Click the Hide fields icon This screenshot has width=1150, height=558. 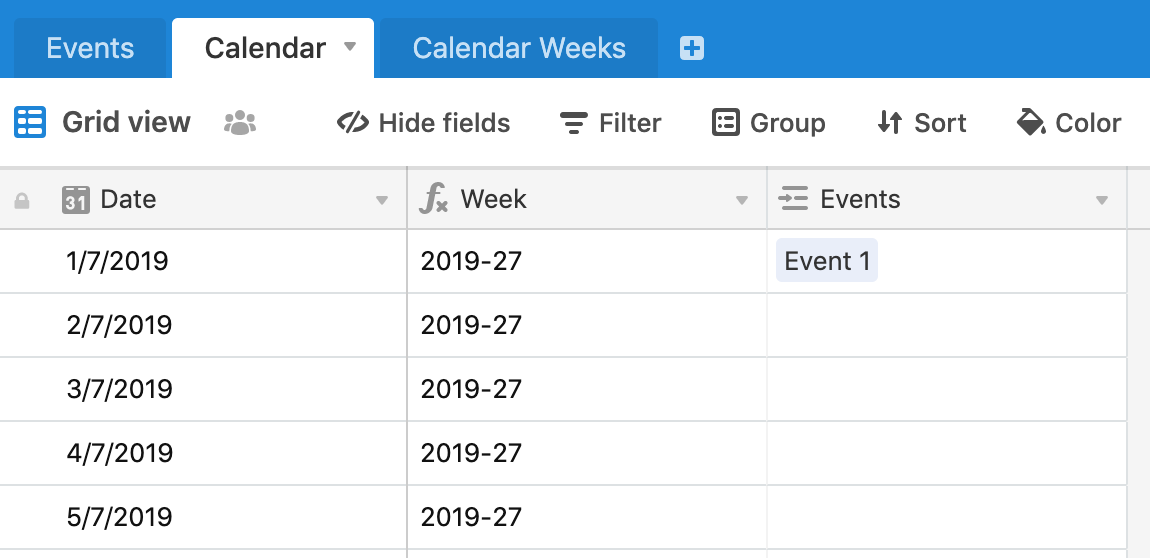353,122
